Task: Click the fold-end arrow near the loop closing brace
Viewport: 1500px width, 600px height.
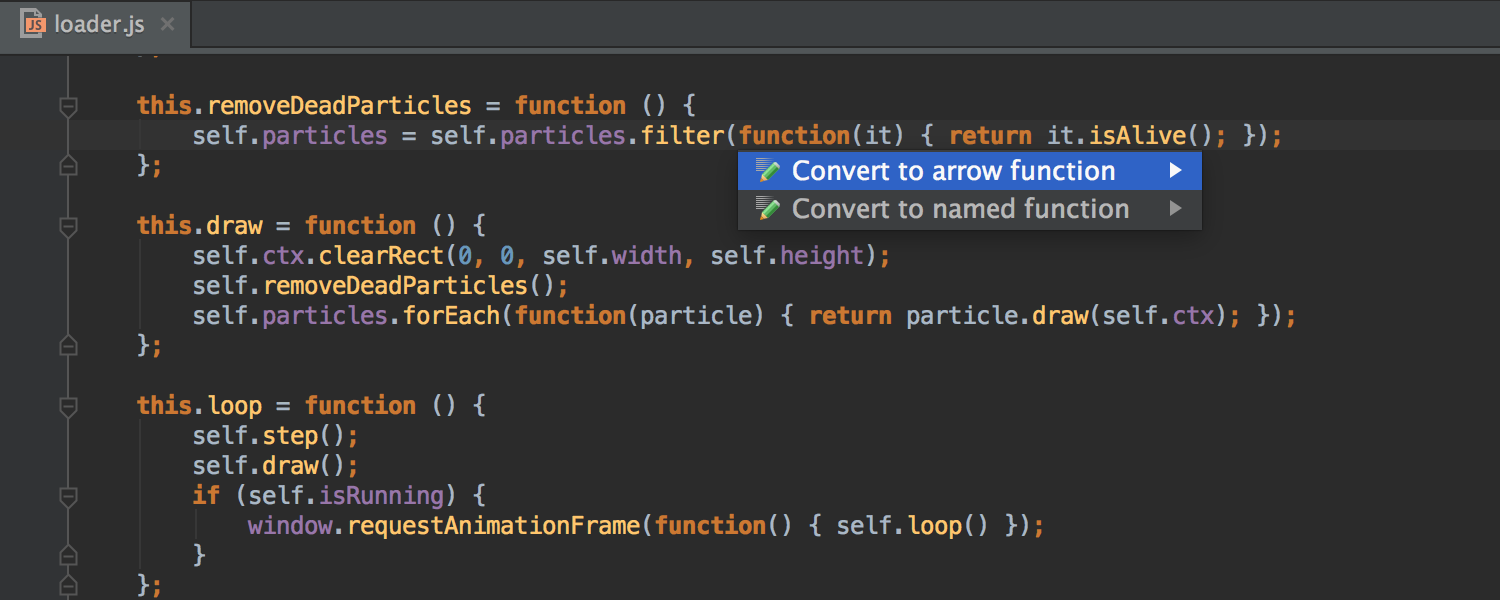Action: (67, 584)
